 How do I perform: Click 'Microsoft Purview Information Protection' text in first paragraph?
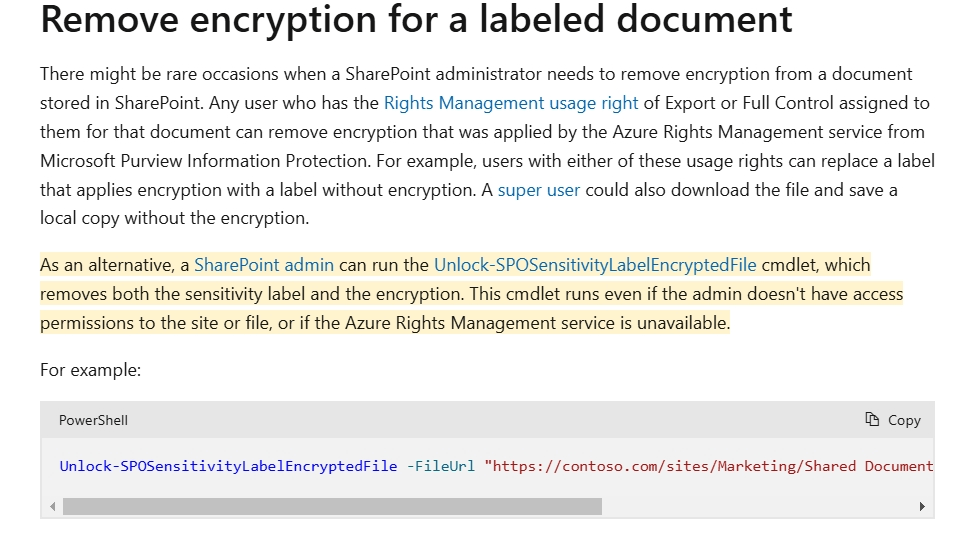(x=205, y=161)
